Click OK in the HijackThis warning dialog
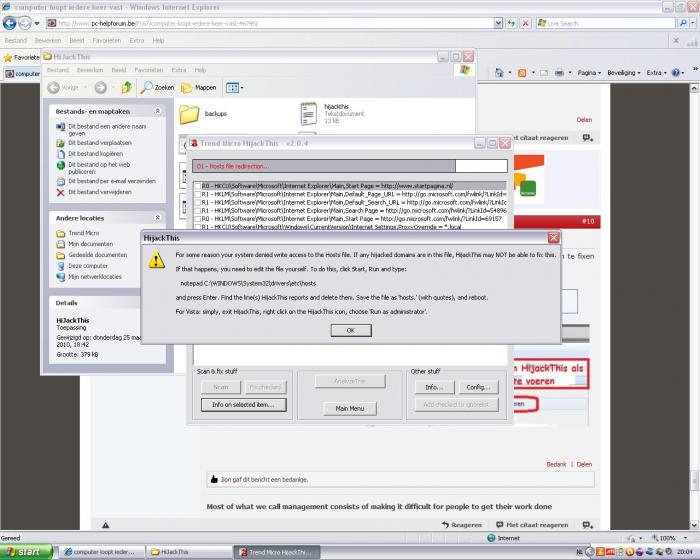 351,330
